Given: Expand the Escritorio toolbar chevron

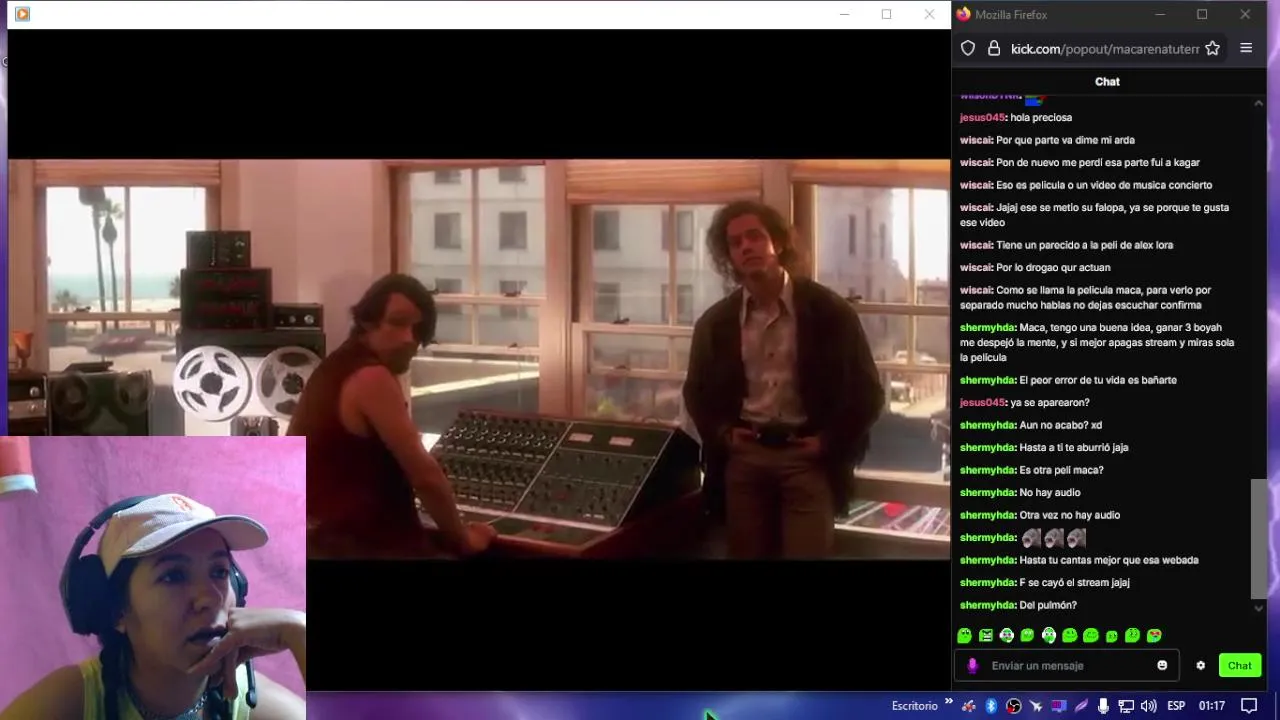Looking at the screenshot, I should tap(948, 702).
